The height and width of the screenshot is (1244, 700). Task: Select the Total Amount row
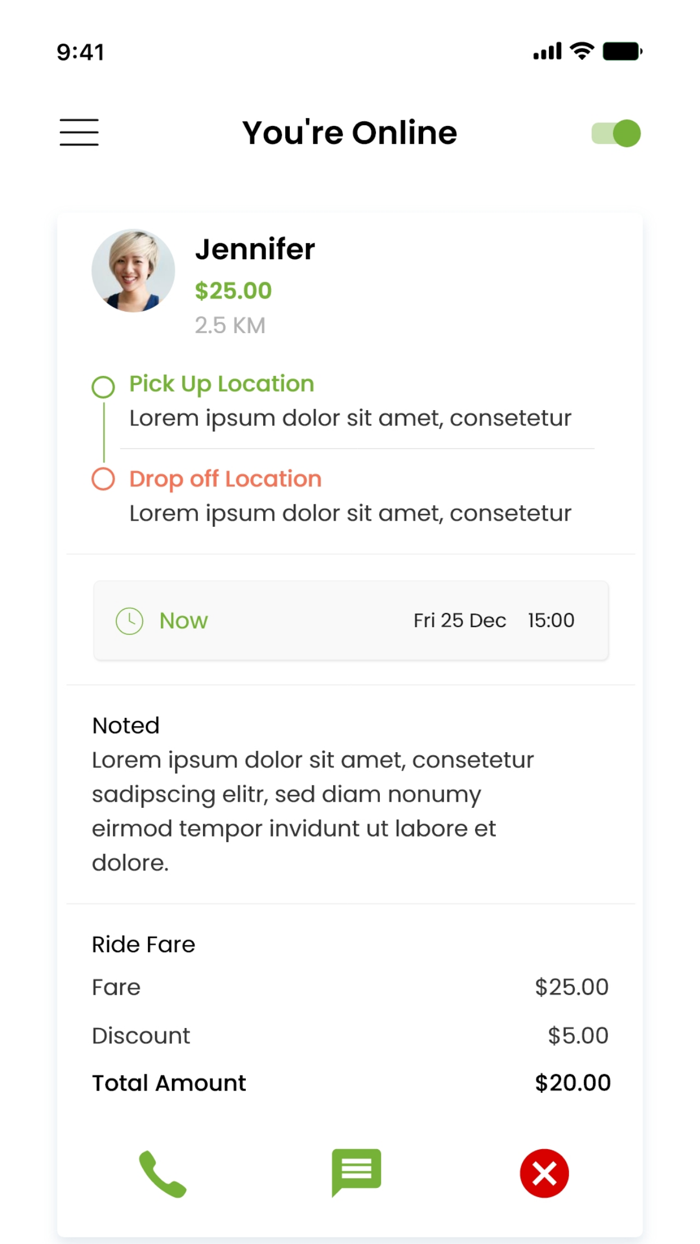[350, 1083]
